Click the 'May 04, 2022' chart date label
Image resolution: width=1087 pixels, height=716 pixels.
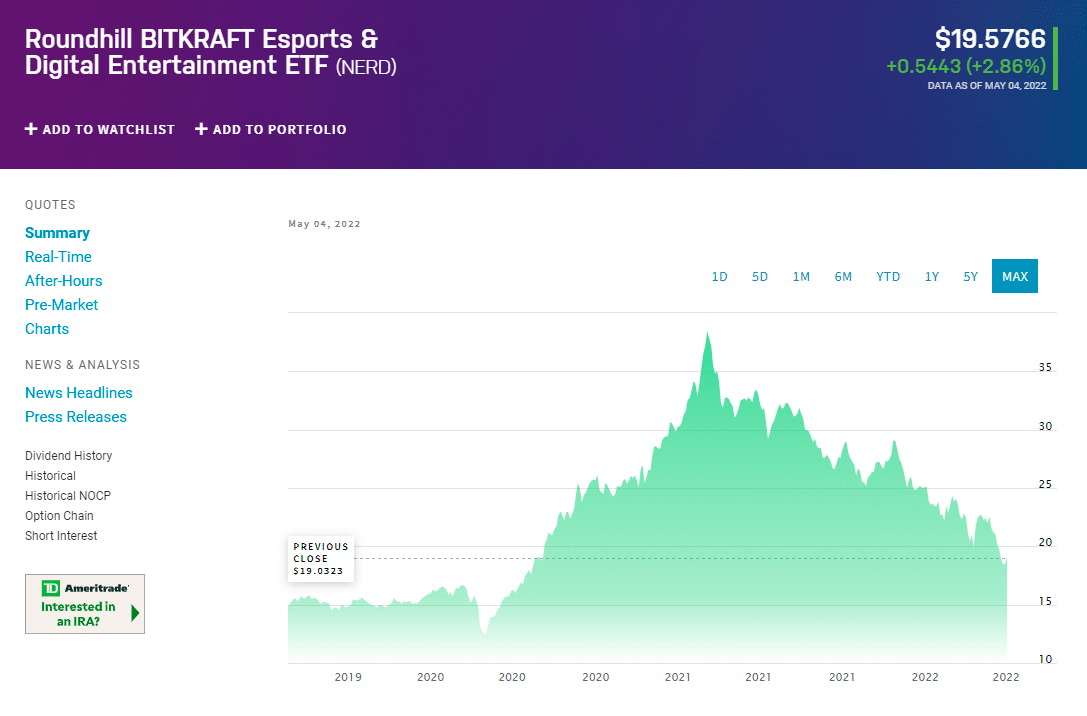coord(324,224)
